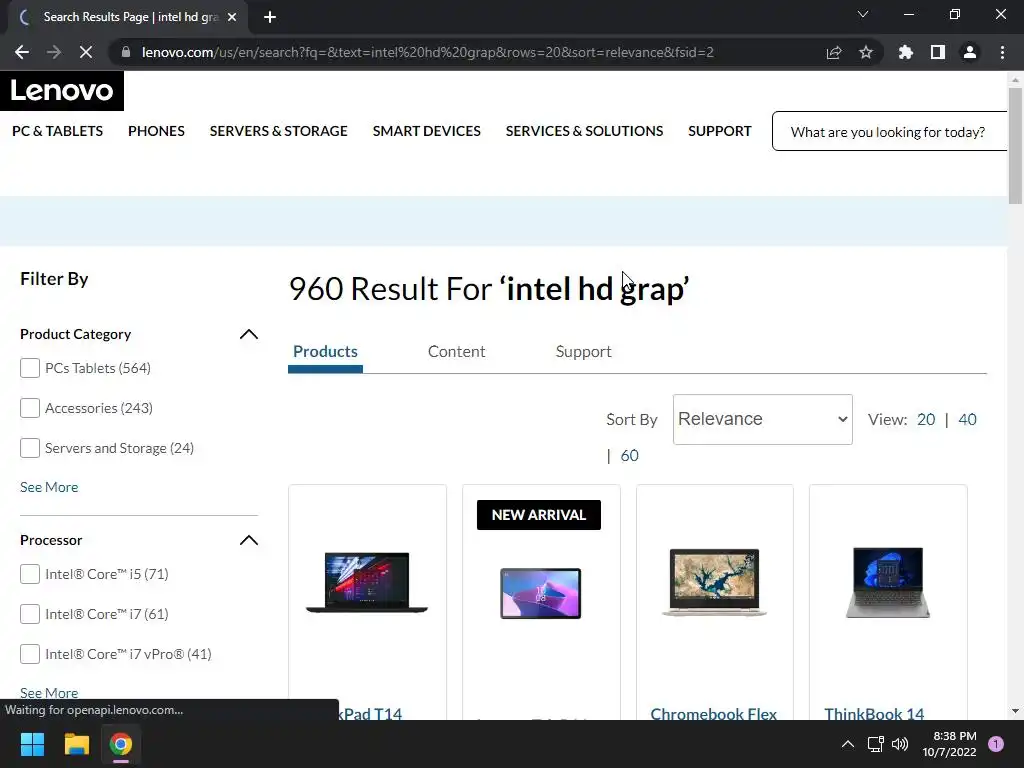Open a new browser tab
1024x768 pixels.
point(270,17)
